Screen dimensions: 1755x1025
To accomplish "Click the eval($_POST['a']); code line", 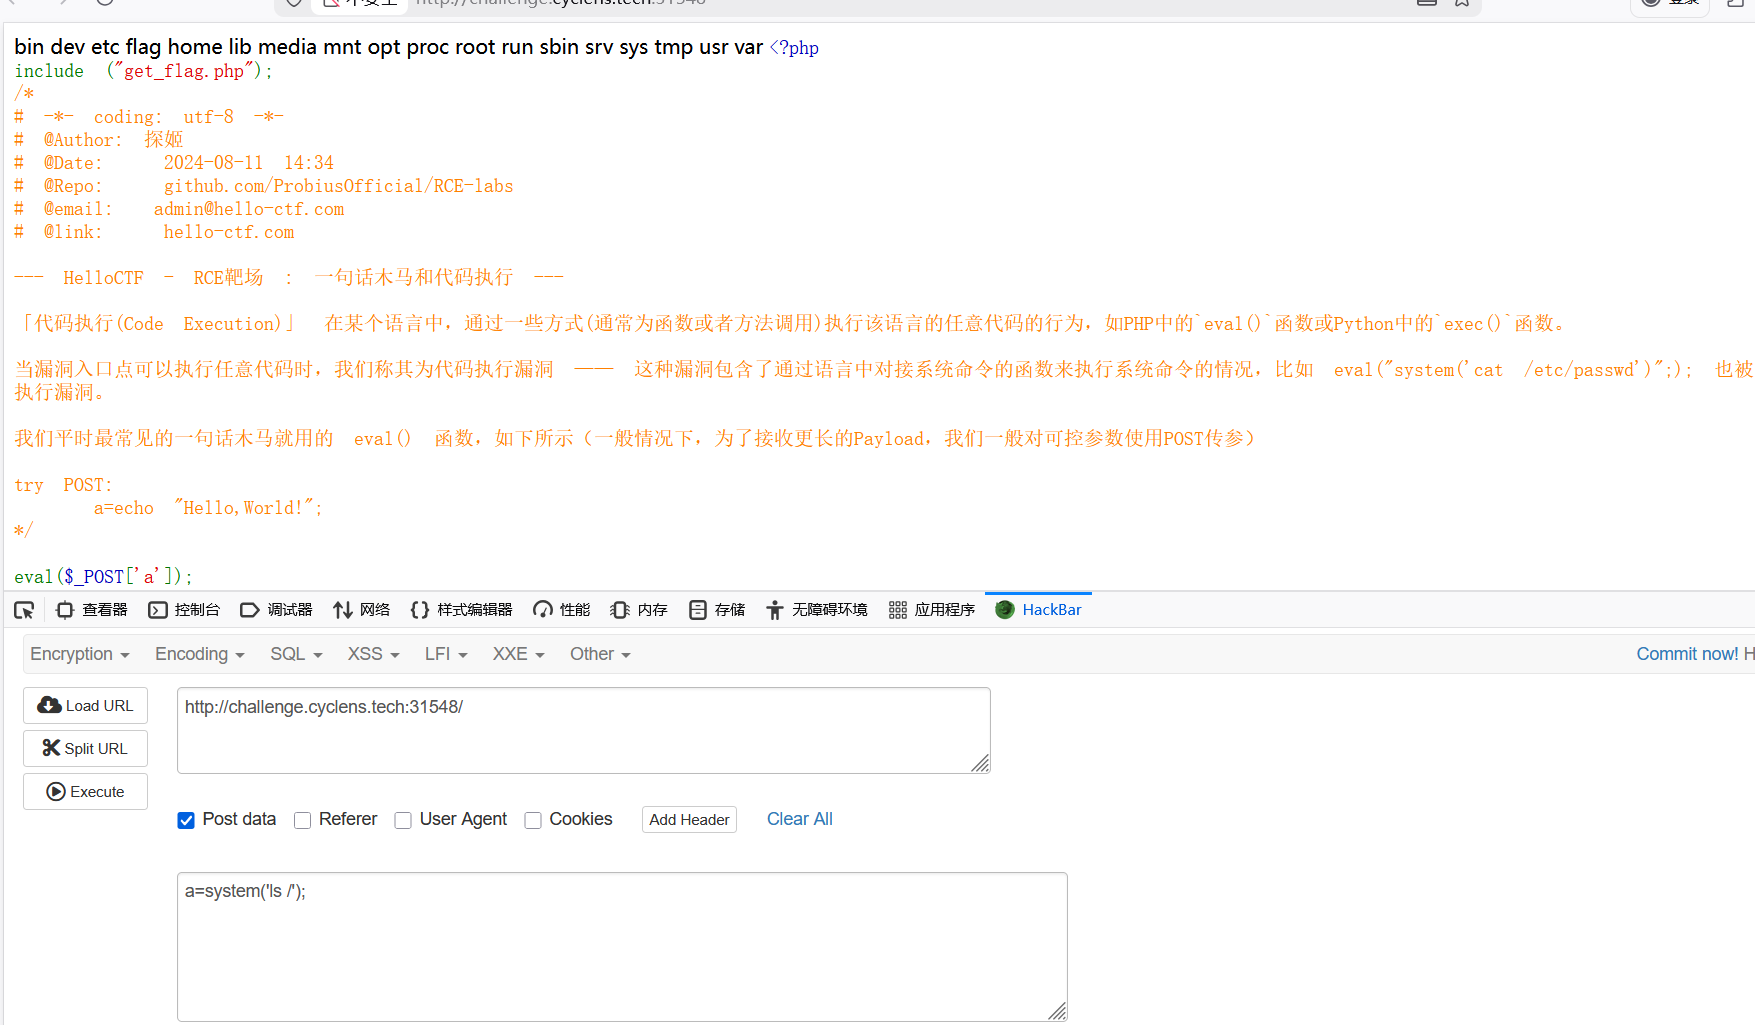I will coord(103,576).
